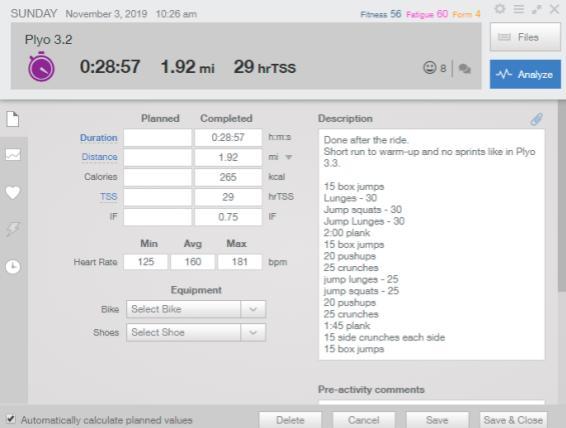The width and height of the screenshot is (566, 428).
Task: Click the completed Duration field 0:28:57
Action: (x=228, y=137)
